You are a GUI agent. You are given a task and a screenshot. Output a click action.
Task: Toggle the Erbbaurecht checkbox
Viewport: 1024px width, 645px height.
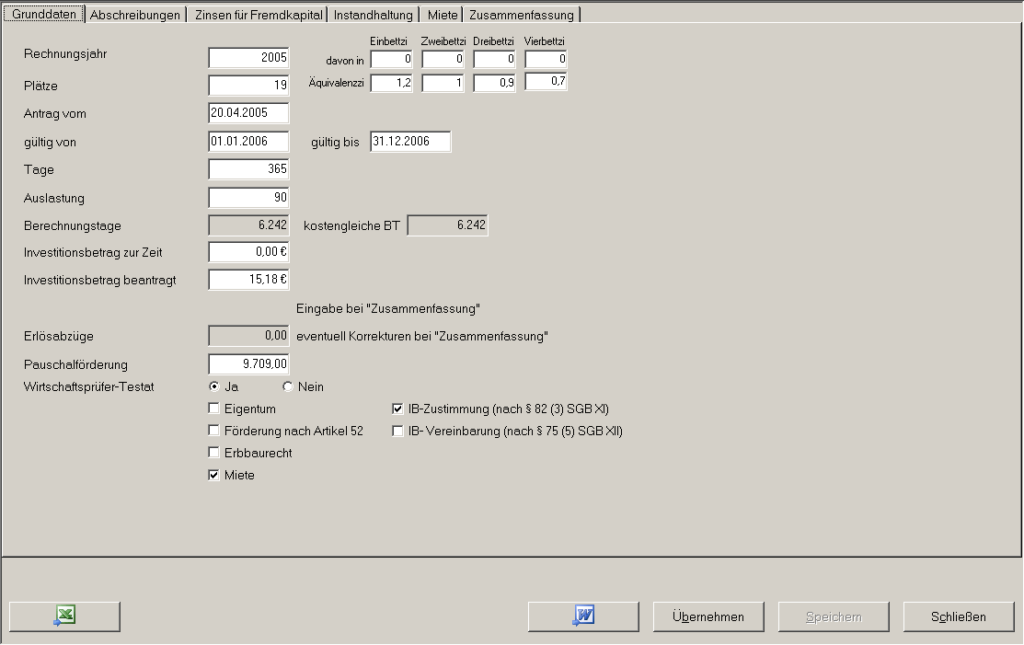pyautogui.click(x=214, y=453)
